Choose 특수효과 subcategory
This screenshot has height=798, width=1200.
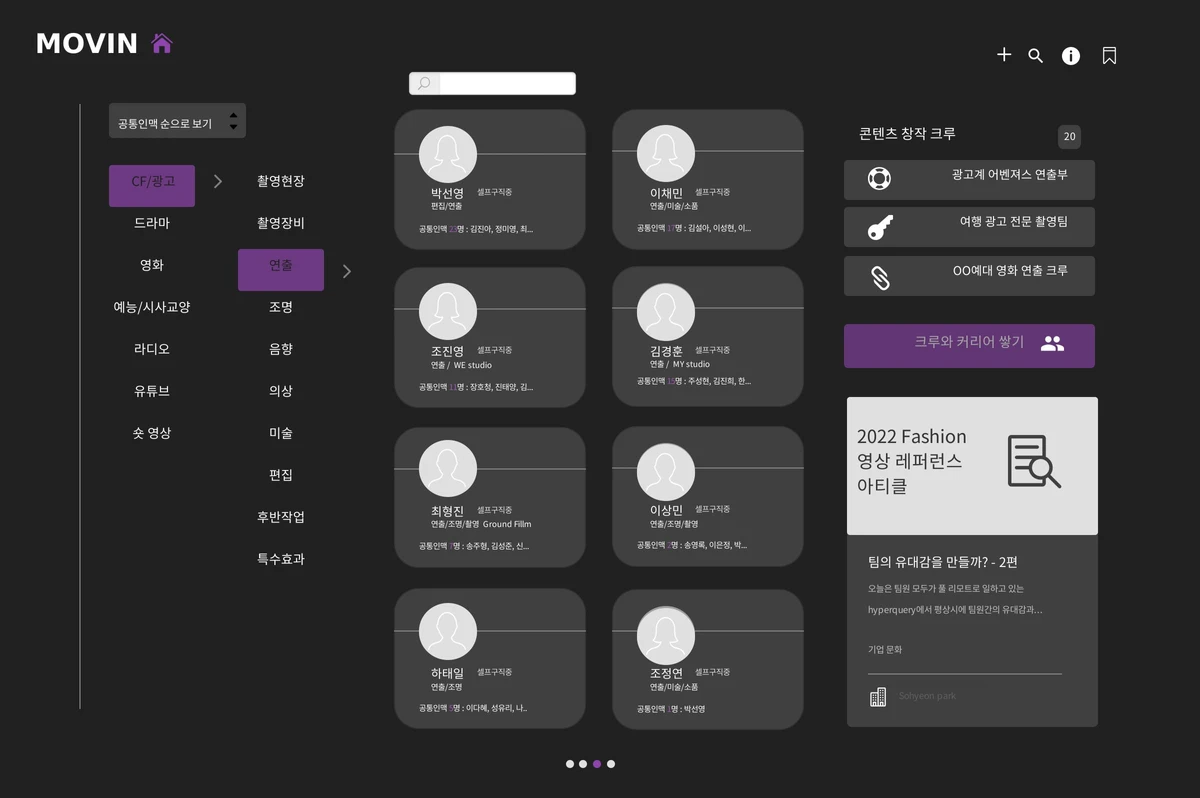point(281,559)
